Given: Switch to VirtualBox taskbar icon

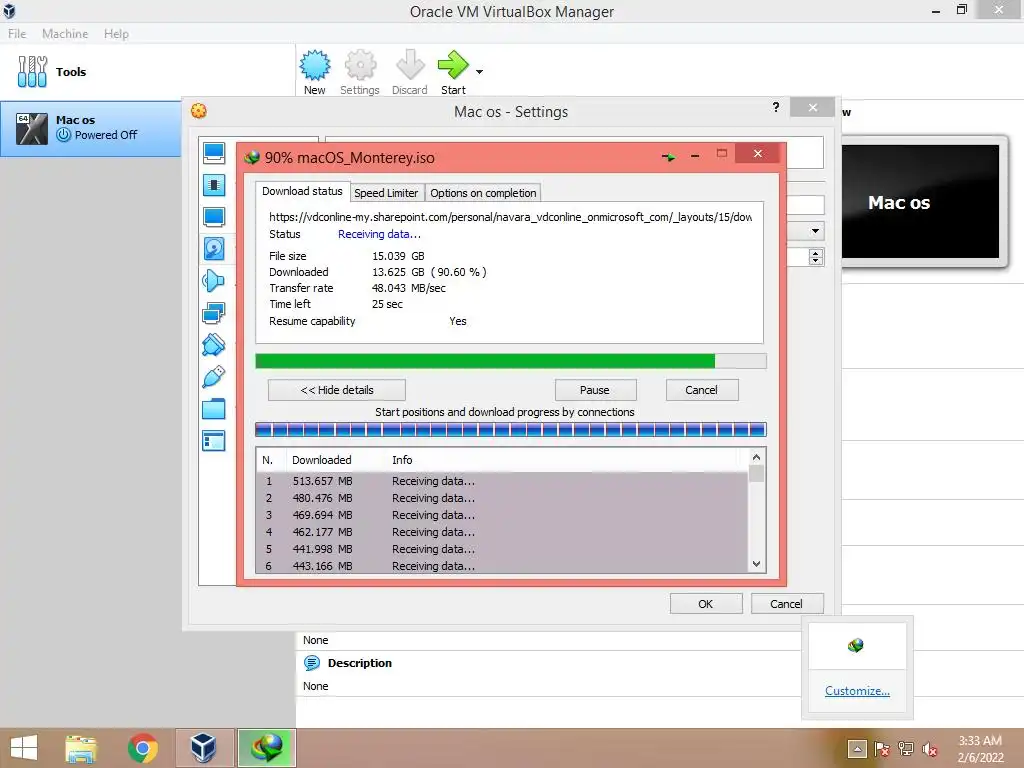Looking at the screenshot, I should [204, 748].
